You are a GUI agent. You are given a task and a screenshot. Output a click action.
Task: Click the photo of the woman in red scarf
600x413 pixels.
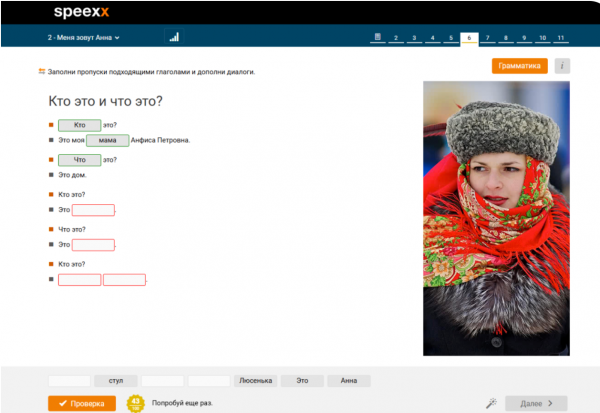coord(496,219)
